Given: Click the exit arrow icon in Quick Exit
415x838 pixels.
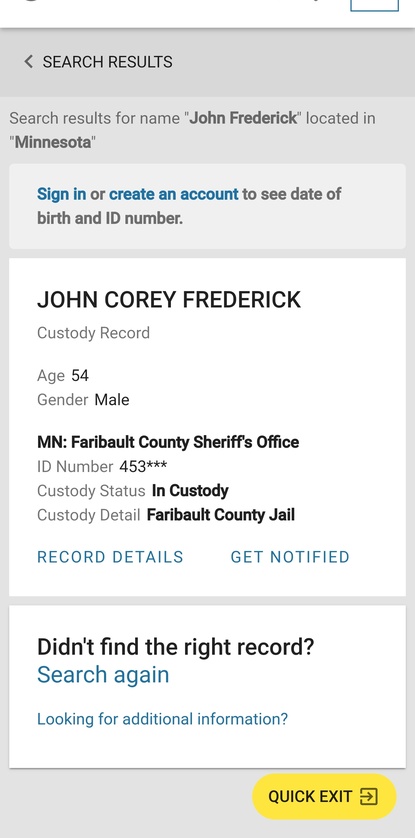Looking at the screenshot, I should pos(369,797).
